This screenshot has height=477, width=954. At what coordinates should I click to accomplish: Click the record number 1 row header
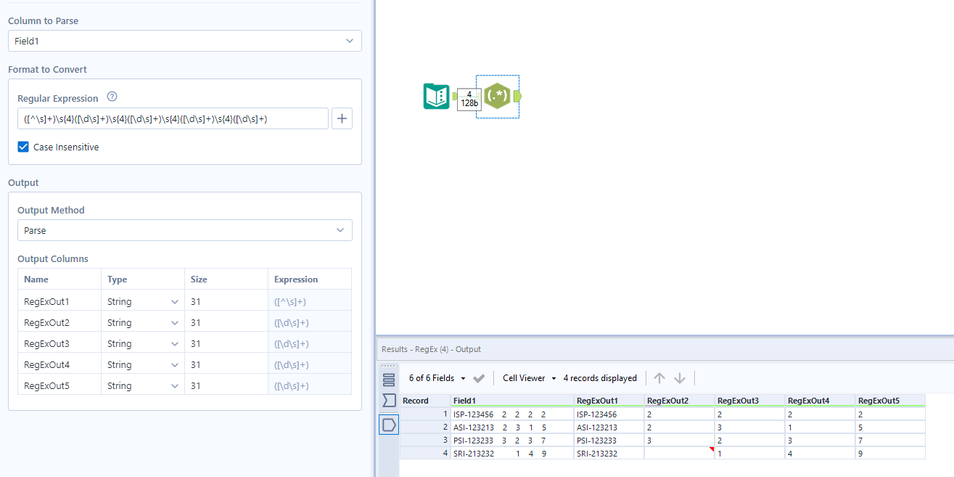click(425, 414)
